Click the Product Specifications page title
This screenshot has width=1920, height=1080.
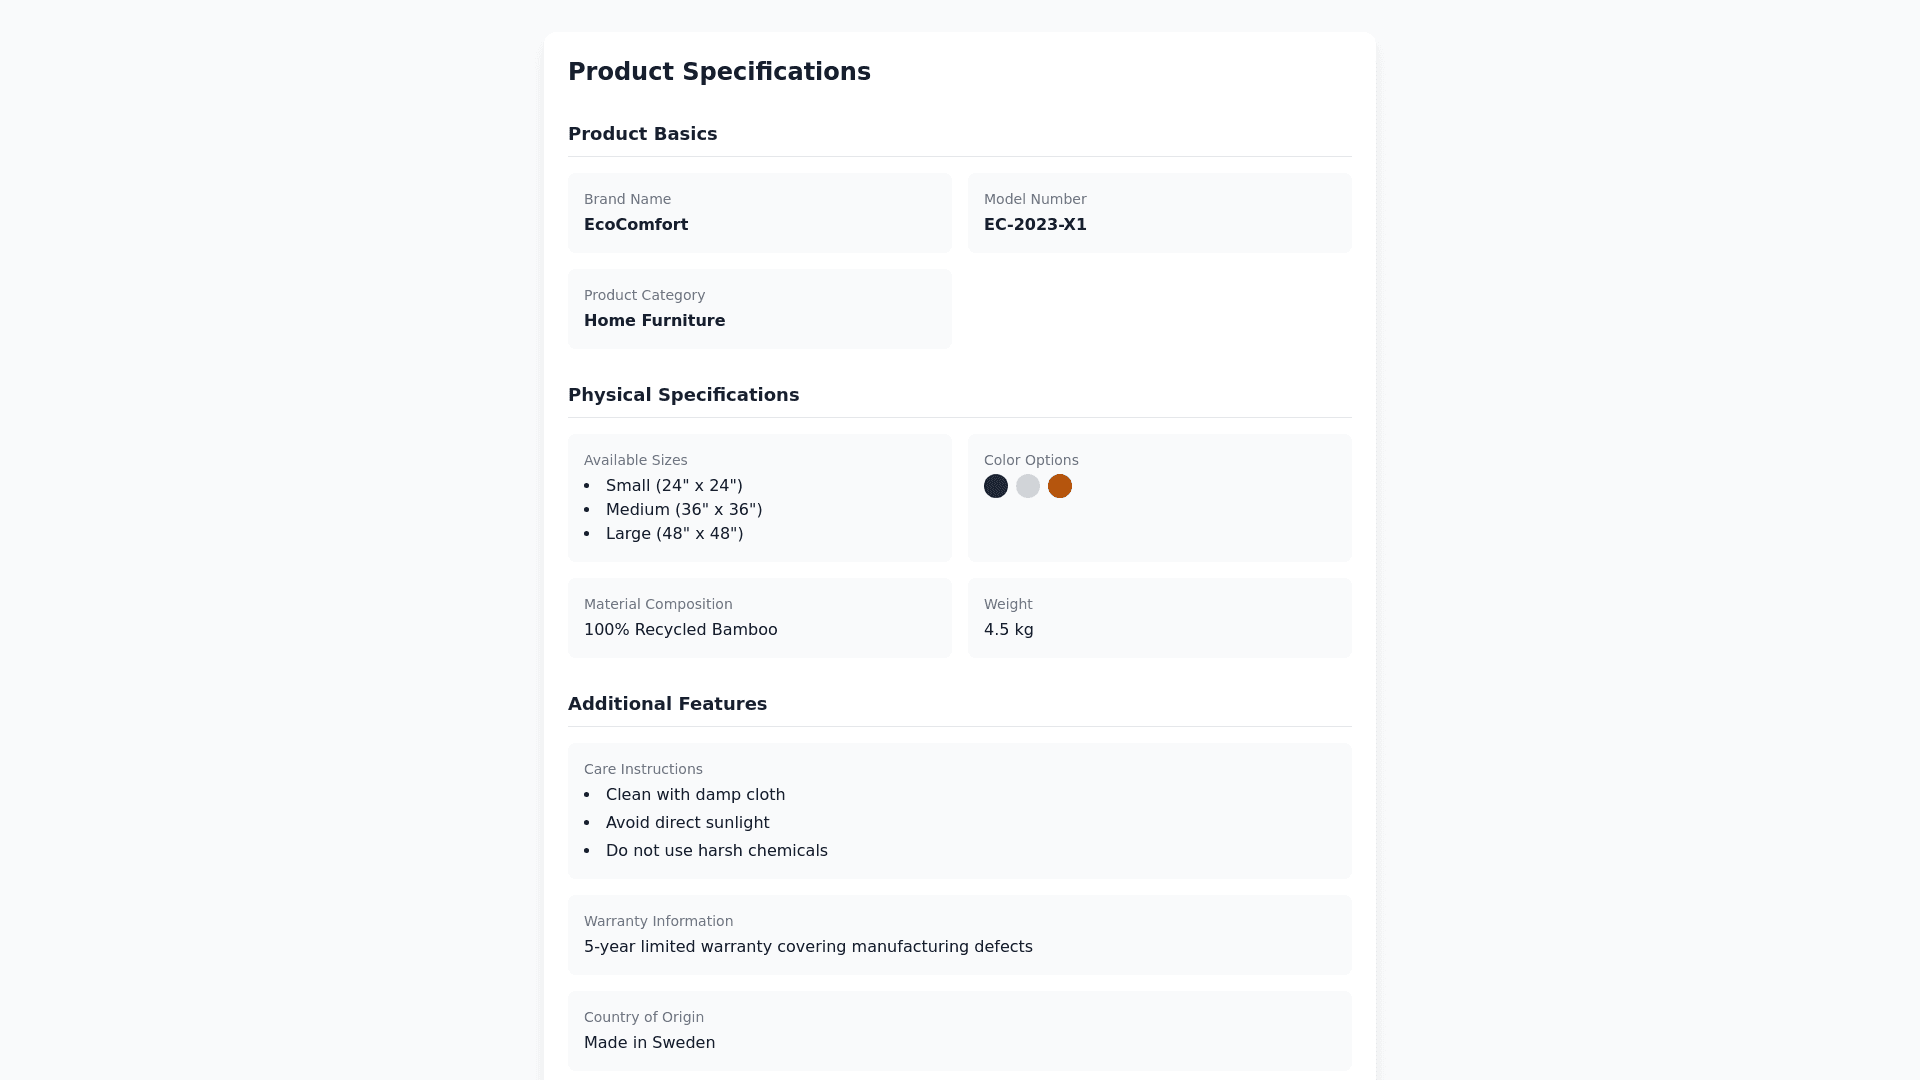719,72
